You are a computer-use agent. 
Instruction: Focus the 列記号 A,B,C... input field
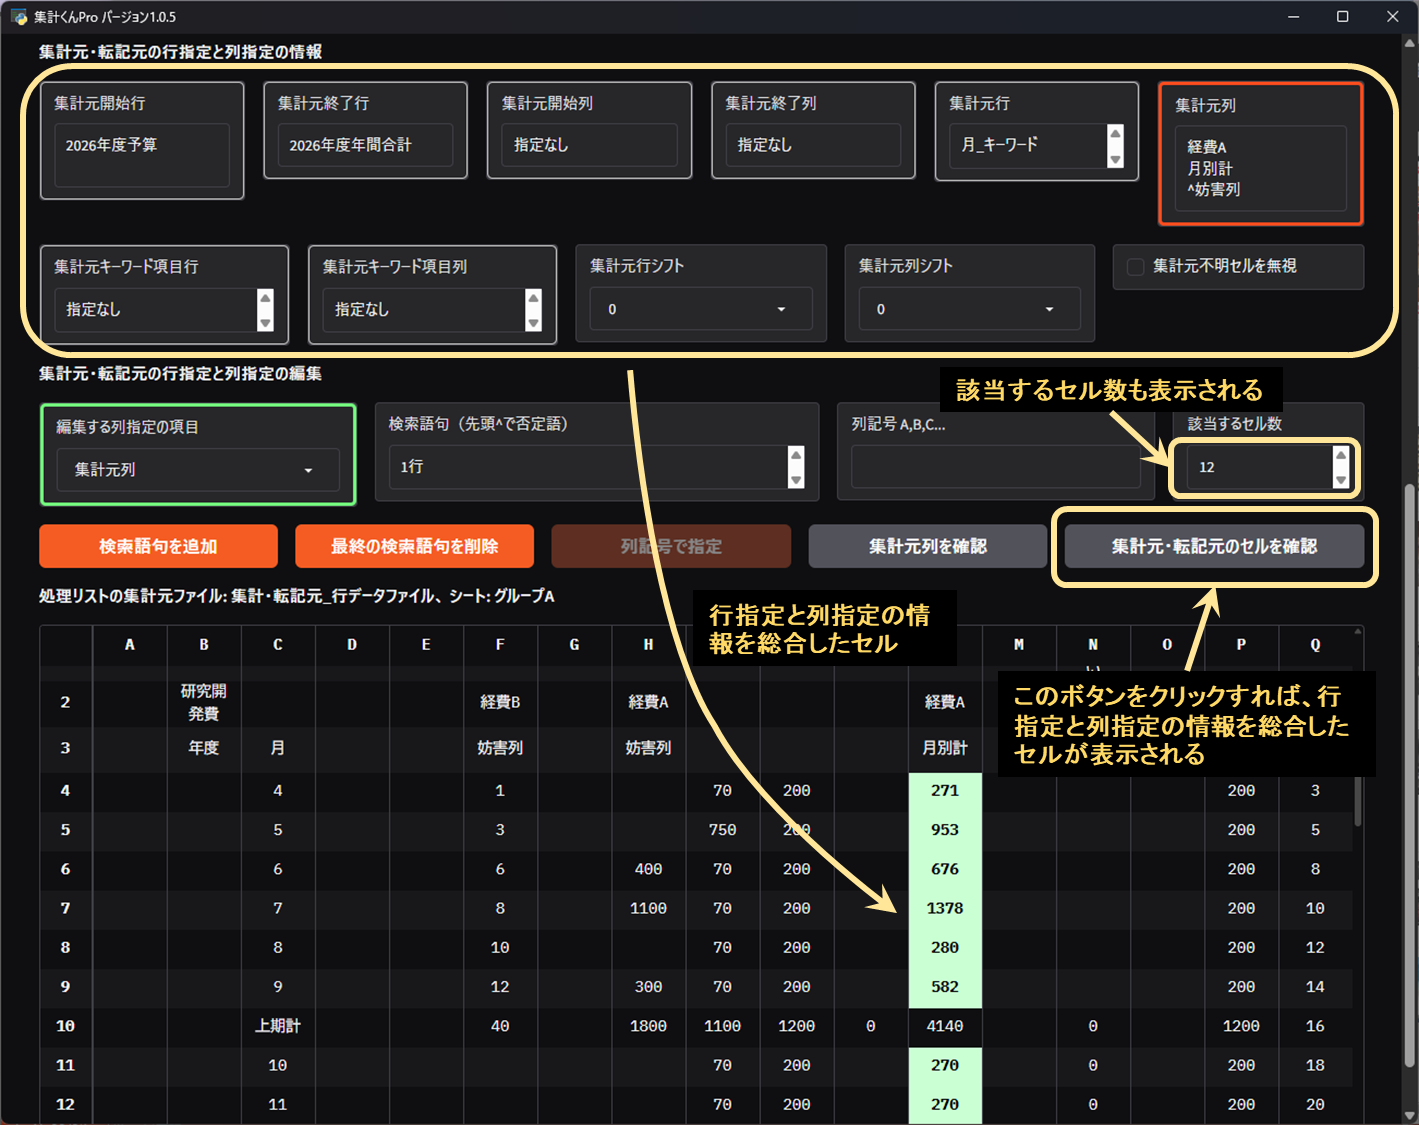[x=996, y=467]
